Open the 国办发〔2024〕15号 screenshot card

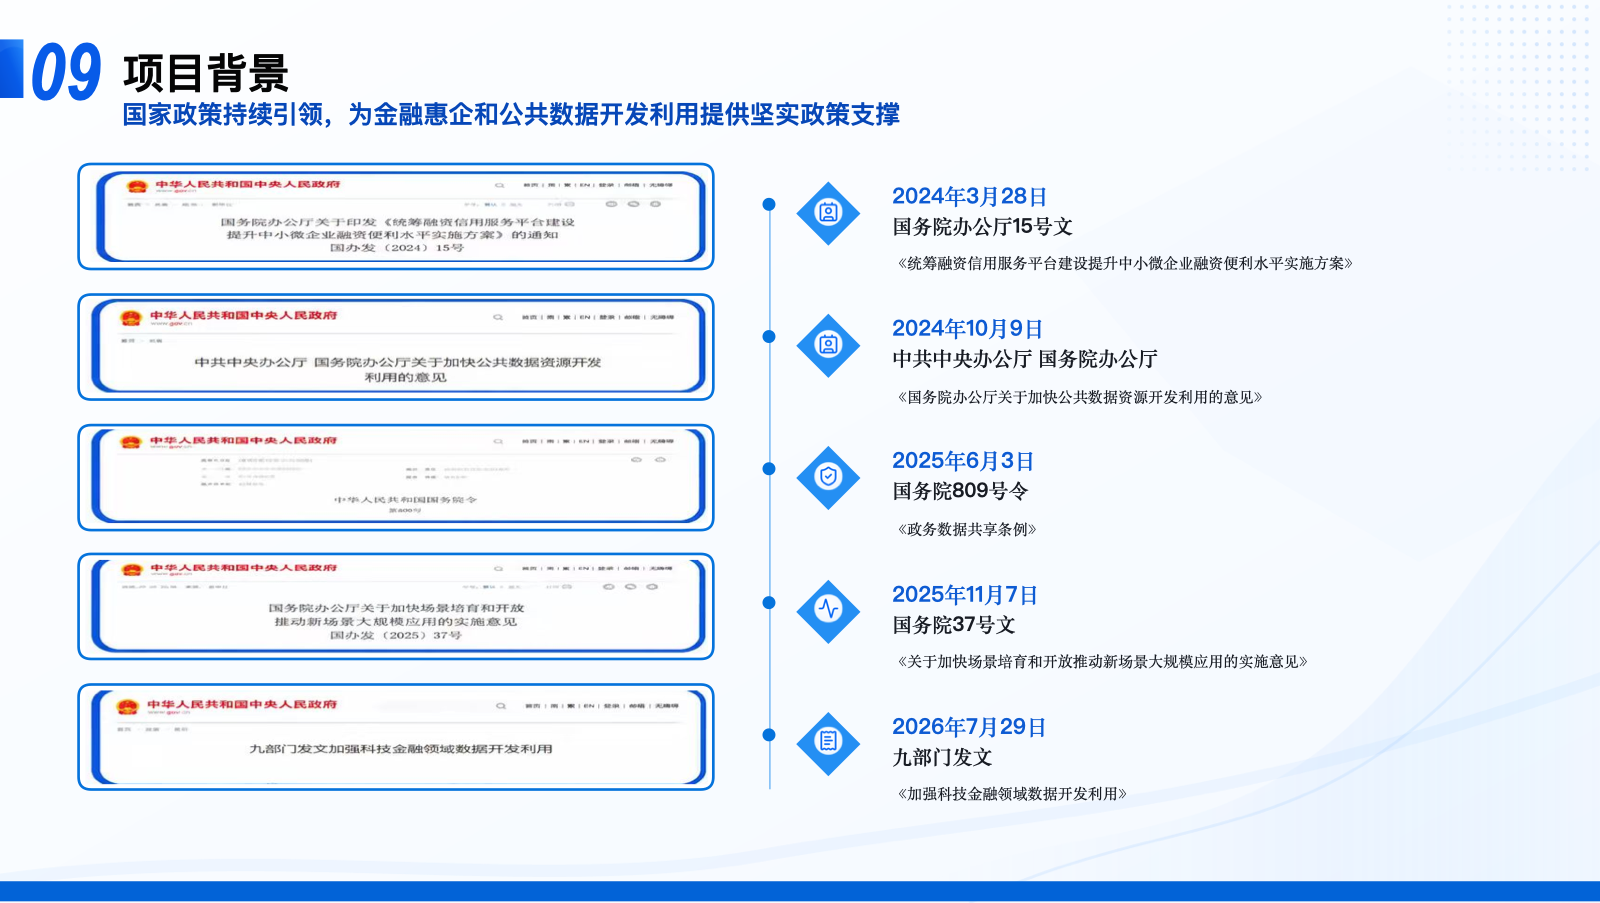[x=396, y=217]
